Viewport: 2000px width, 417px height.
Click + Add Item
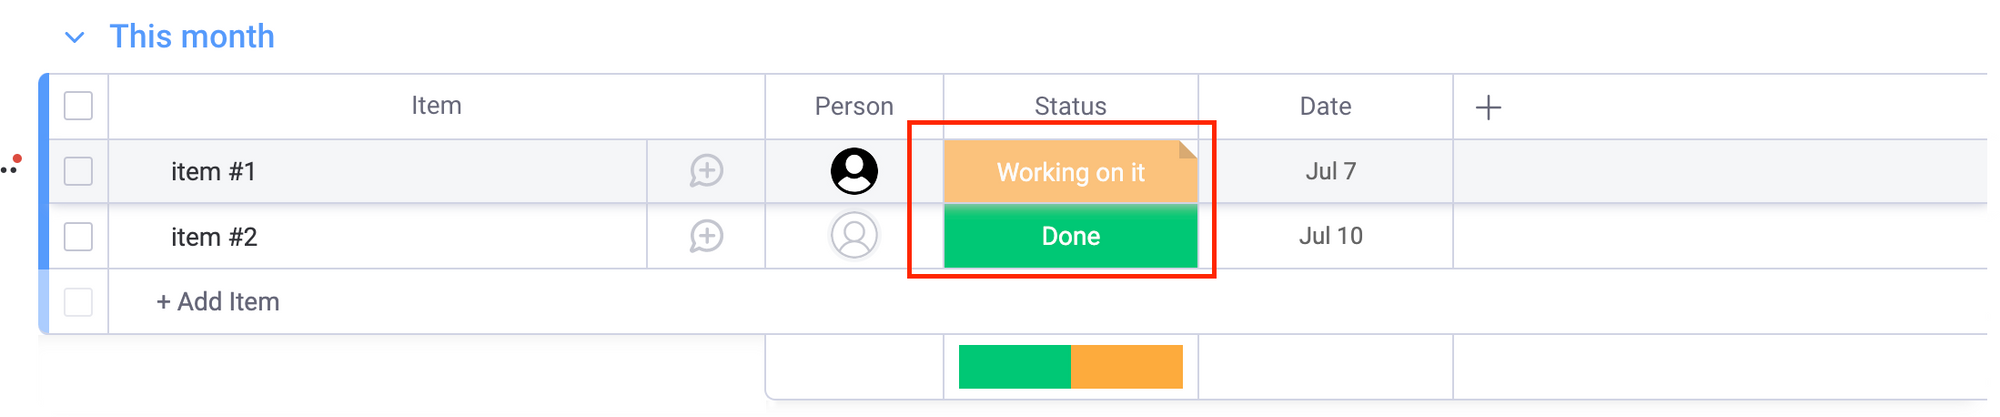(218, 302)
